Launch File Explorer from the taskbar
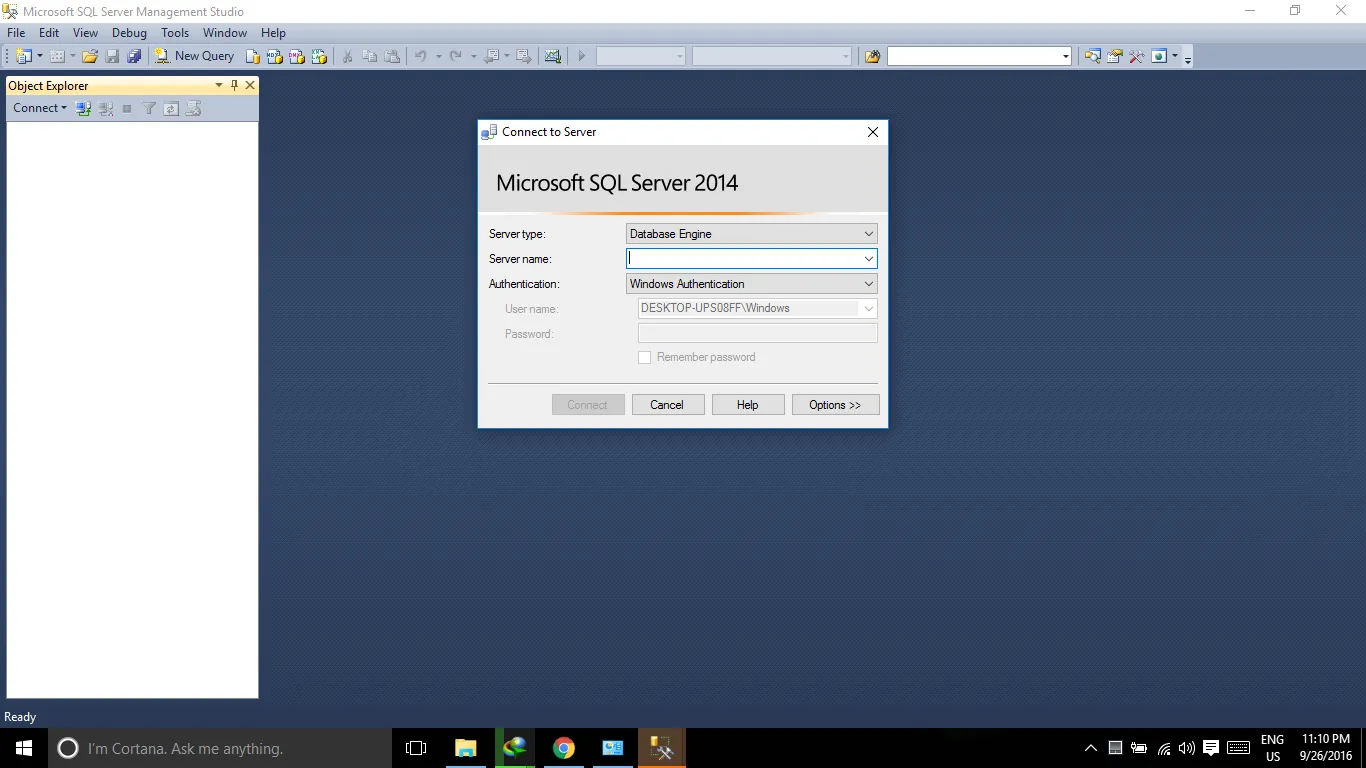The height and width of the screenshot is (768, 1366). pyautogui.click(x=466, y=748)
